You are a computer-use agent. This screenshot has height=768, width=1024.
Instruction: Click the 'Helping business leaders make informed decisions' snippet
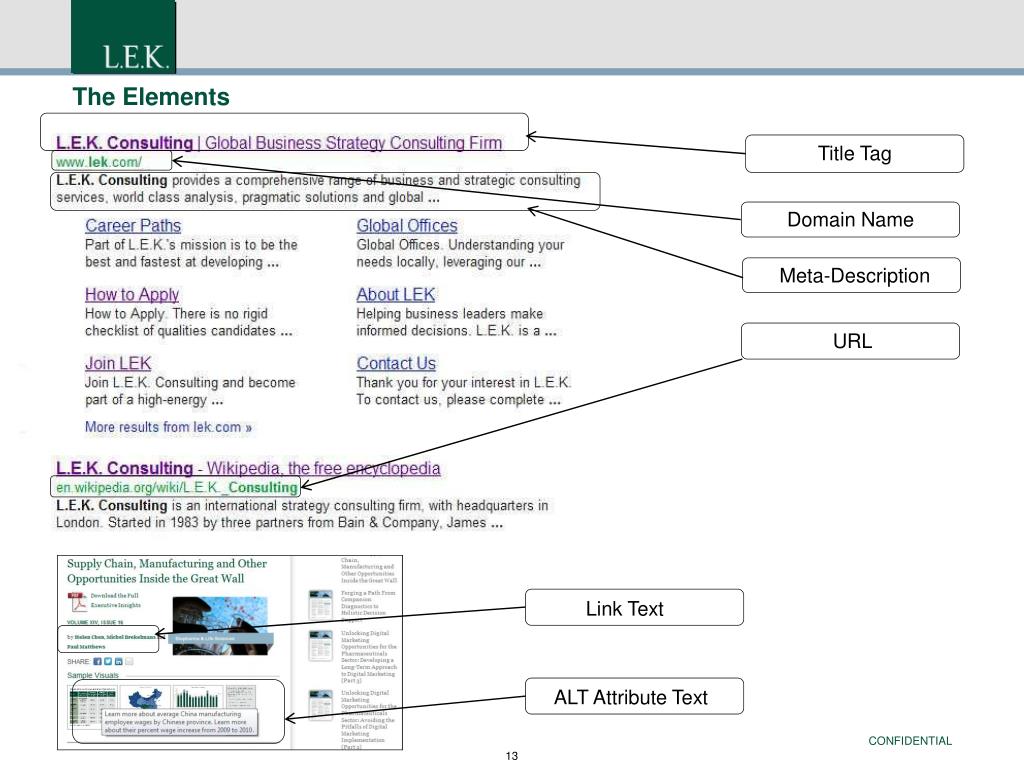(456, 322)
